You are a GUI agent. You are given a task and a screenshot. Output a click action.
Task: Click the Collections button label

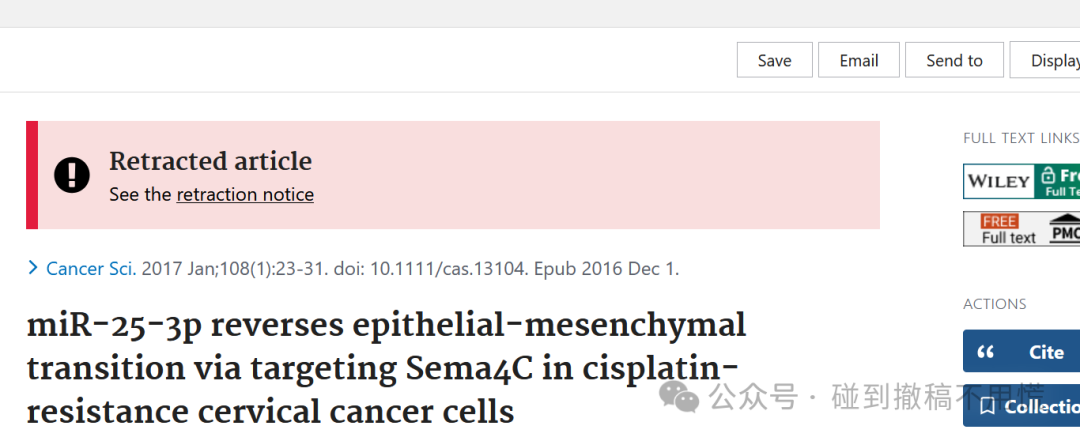(x=1042, y=407)
